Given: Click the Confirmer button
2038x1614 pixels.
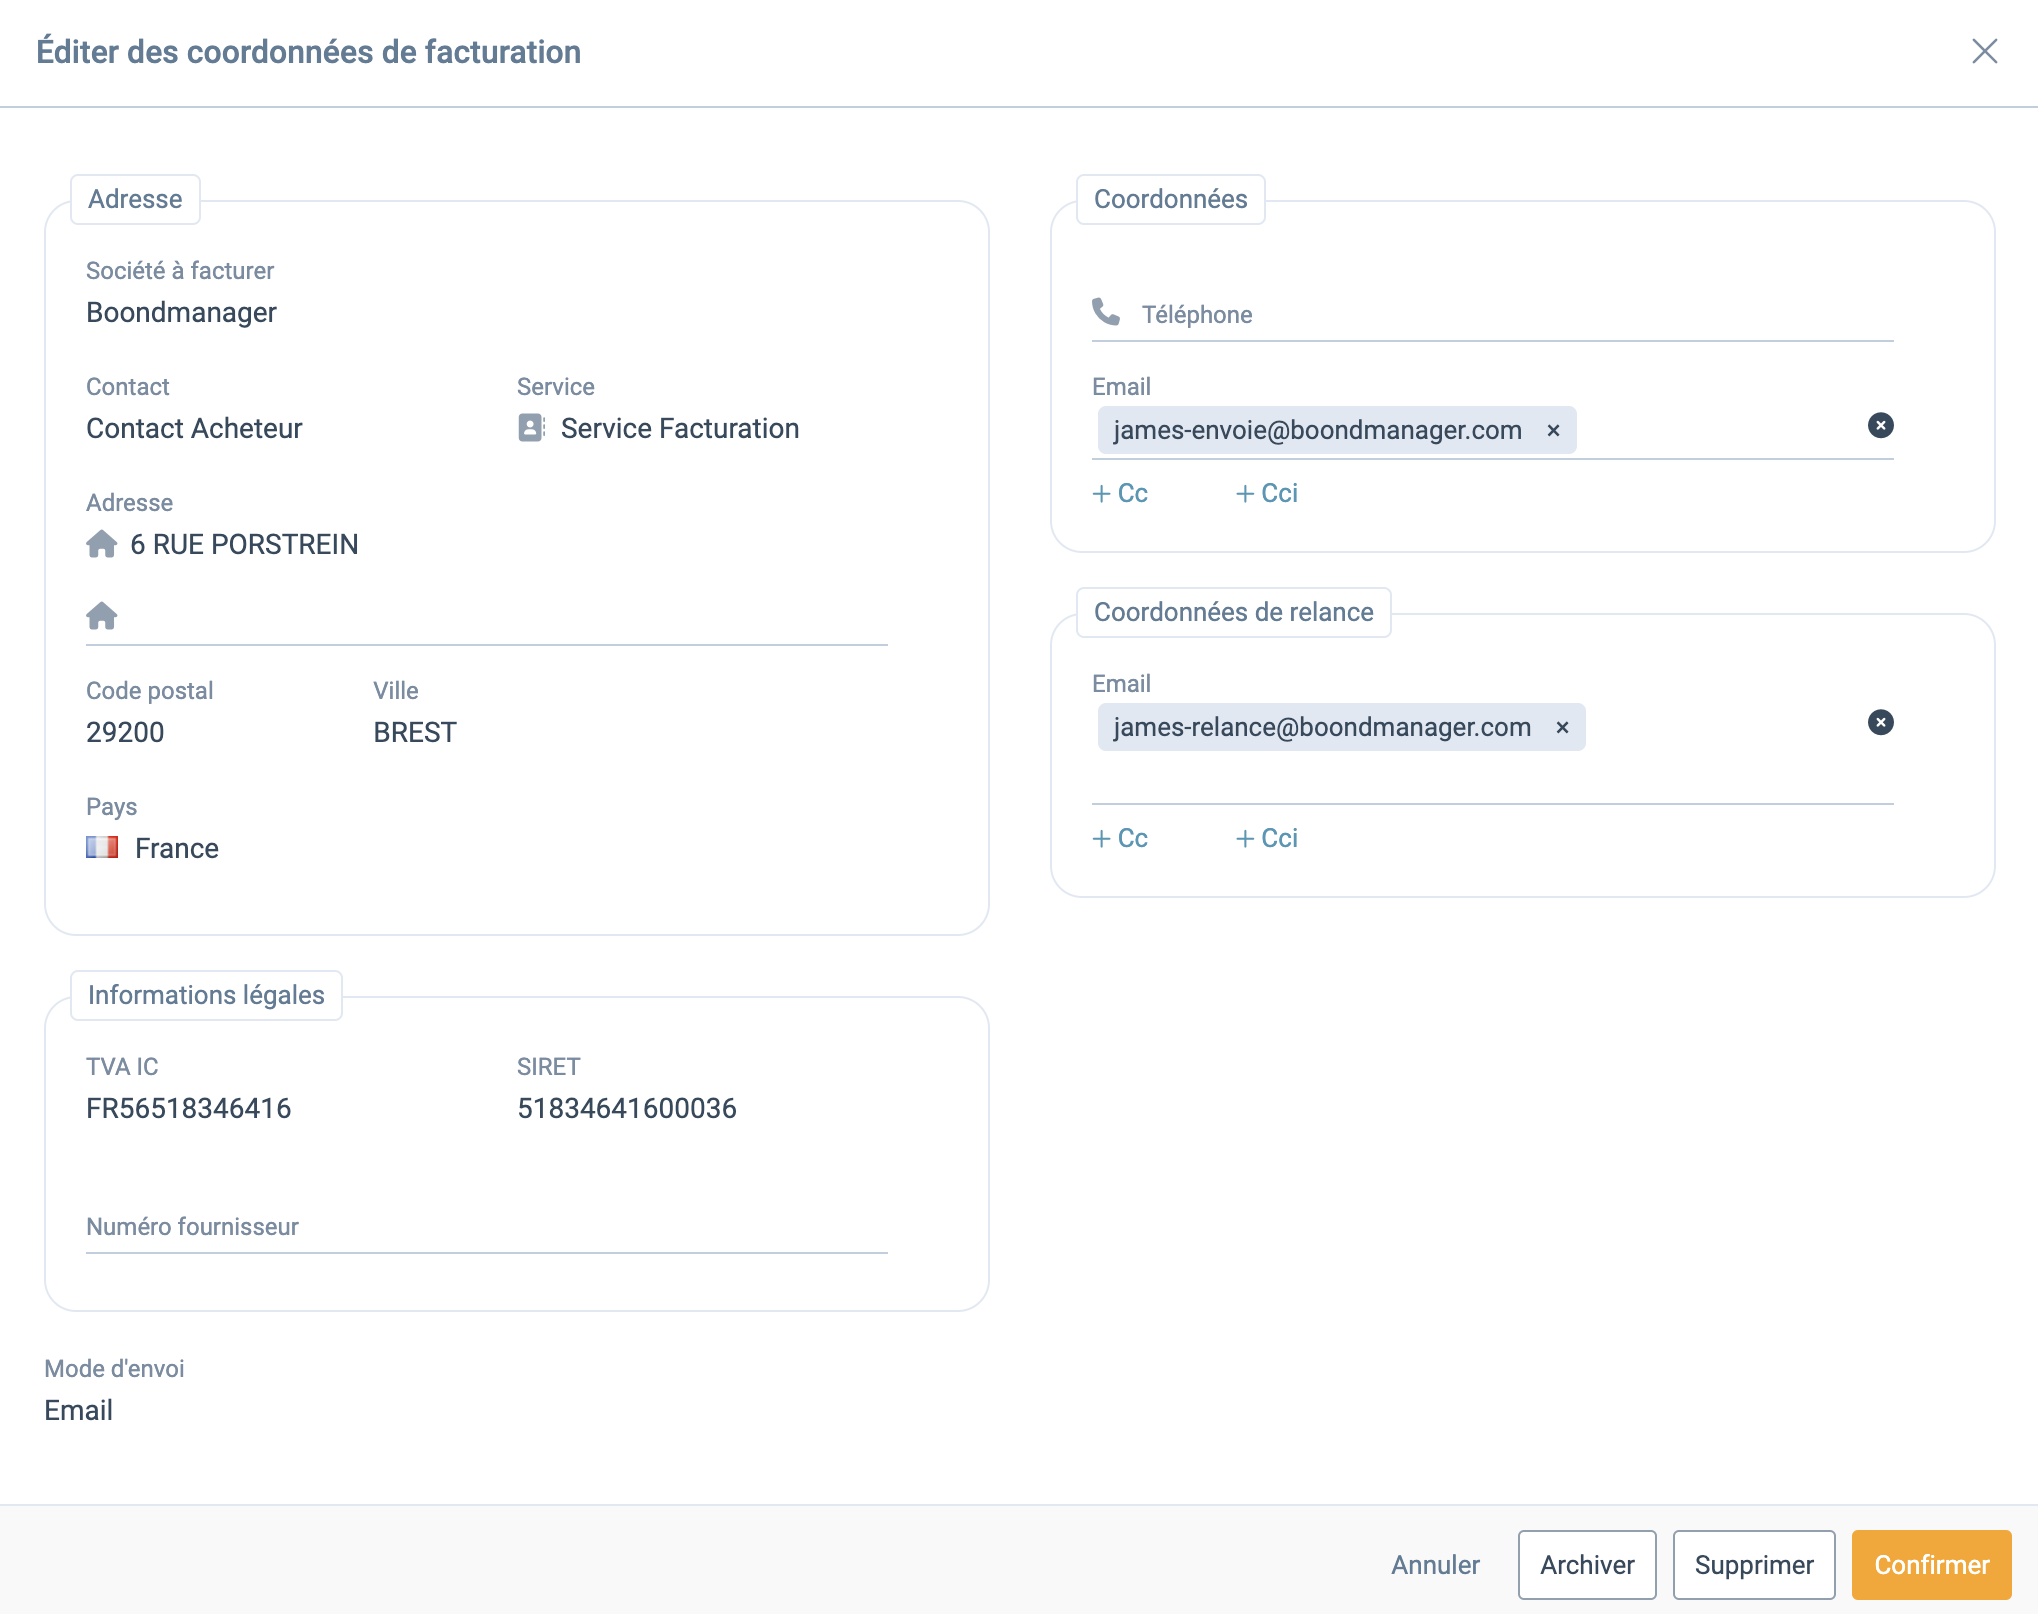Looking at the screenshot, I should point(1931,1565).
